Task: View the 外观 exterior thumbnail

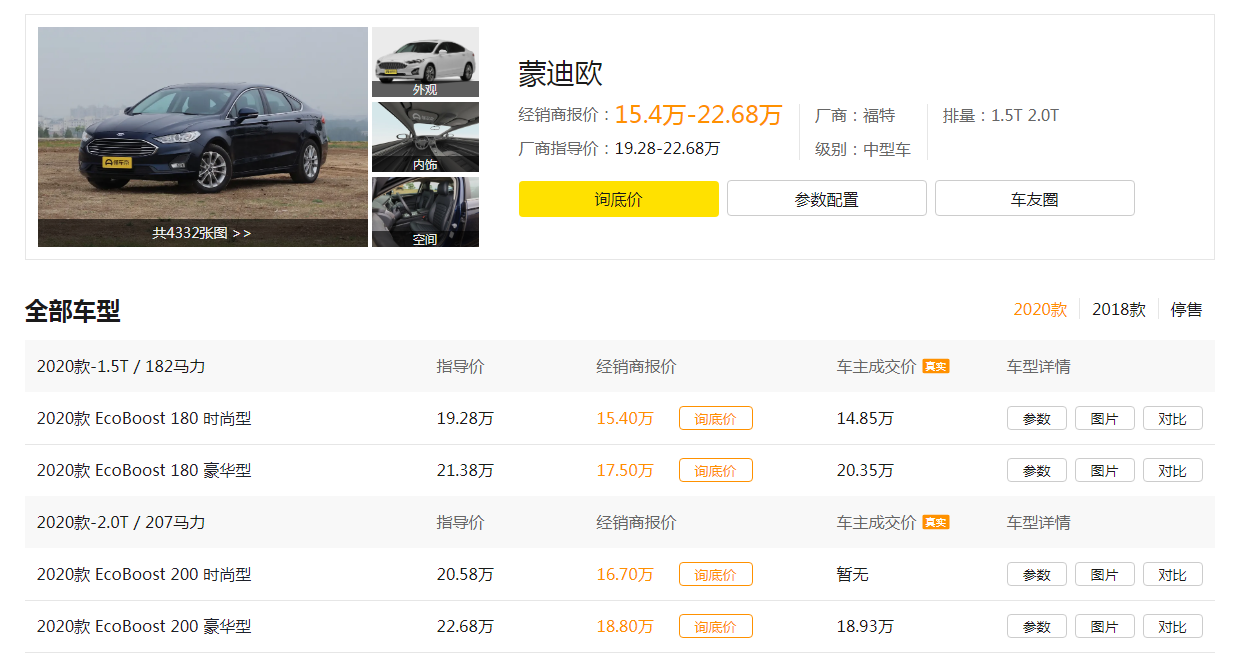Action: (x=425, y=62)
